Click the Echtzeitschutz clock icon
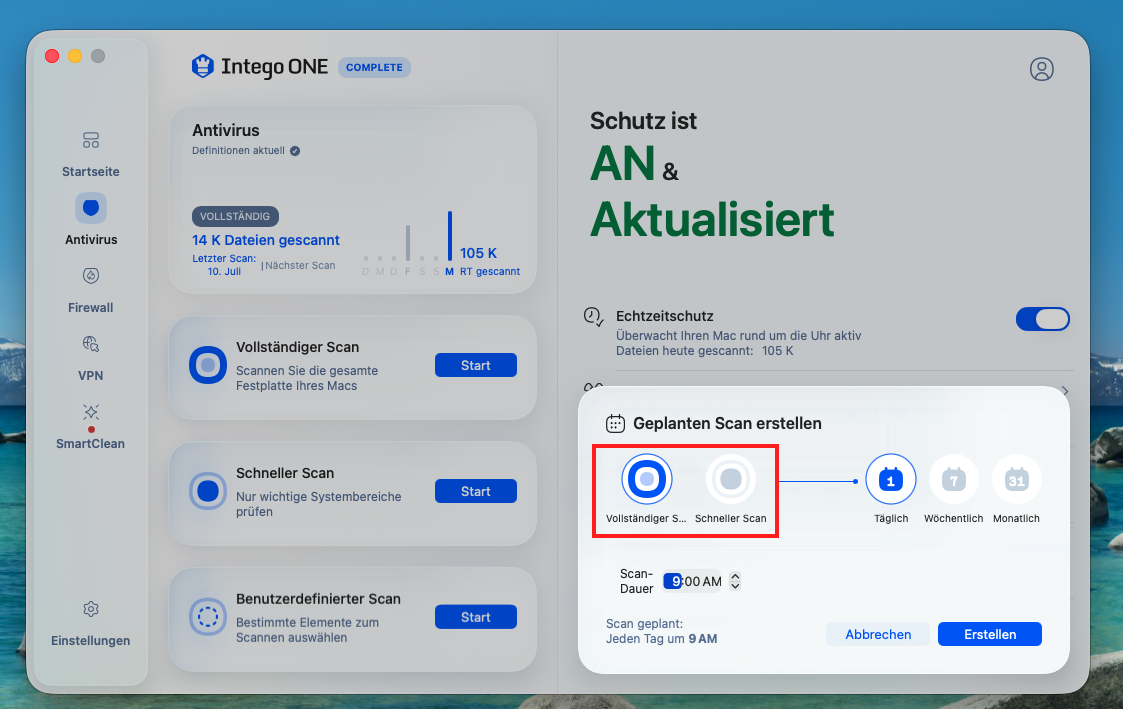 click(x=594, y=317)
